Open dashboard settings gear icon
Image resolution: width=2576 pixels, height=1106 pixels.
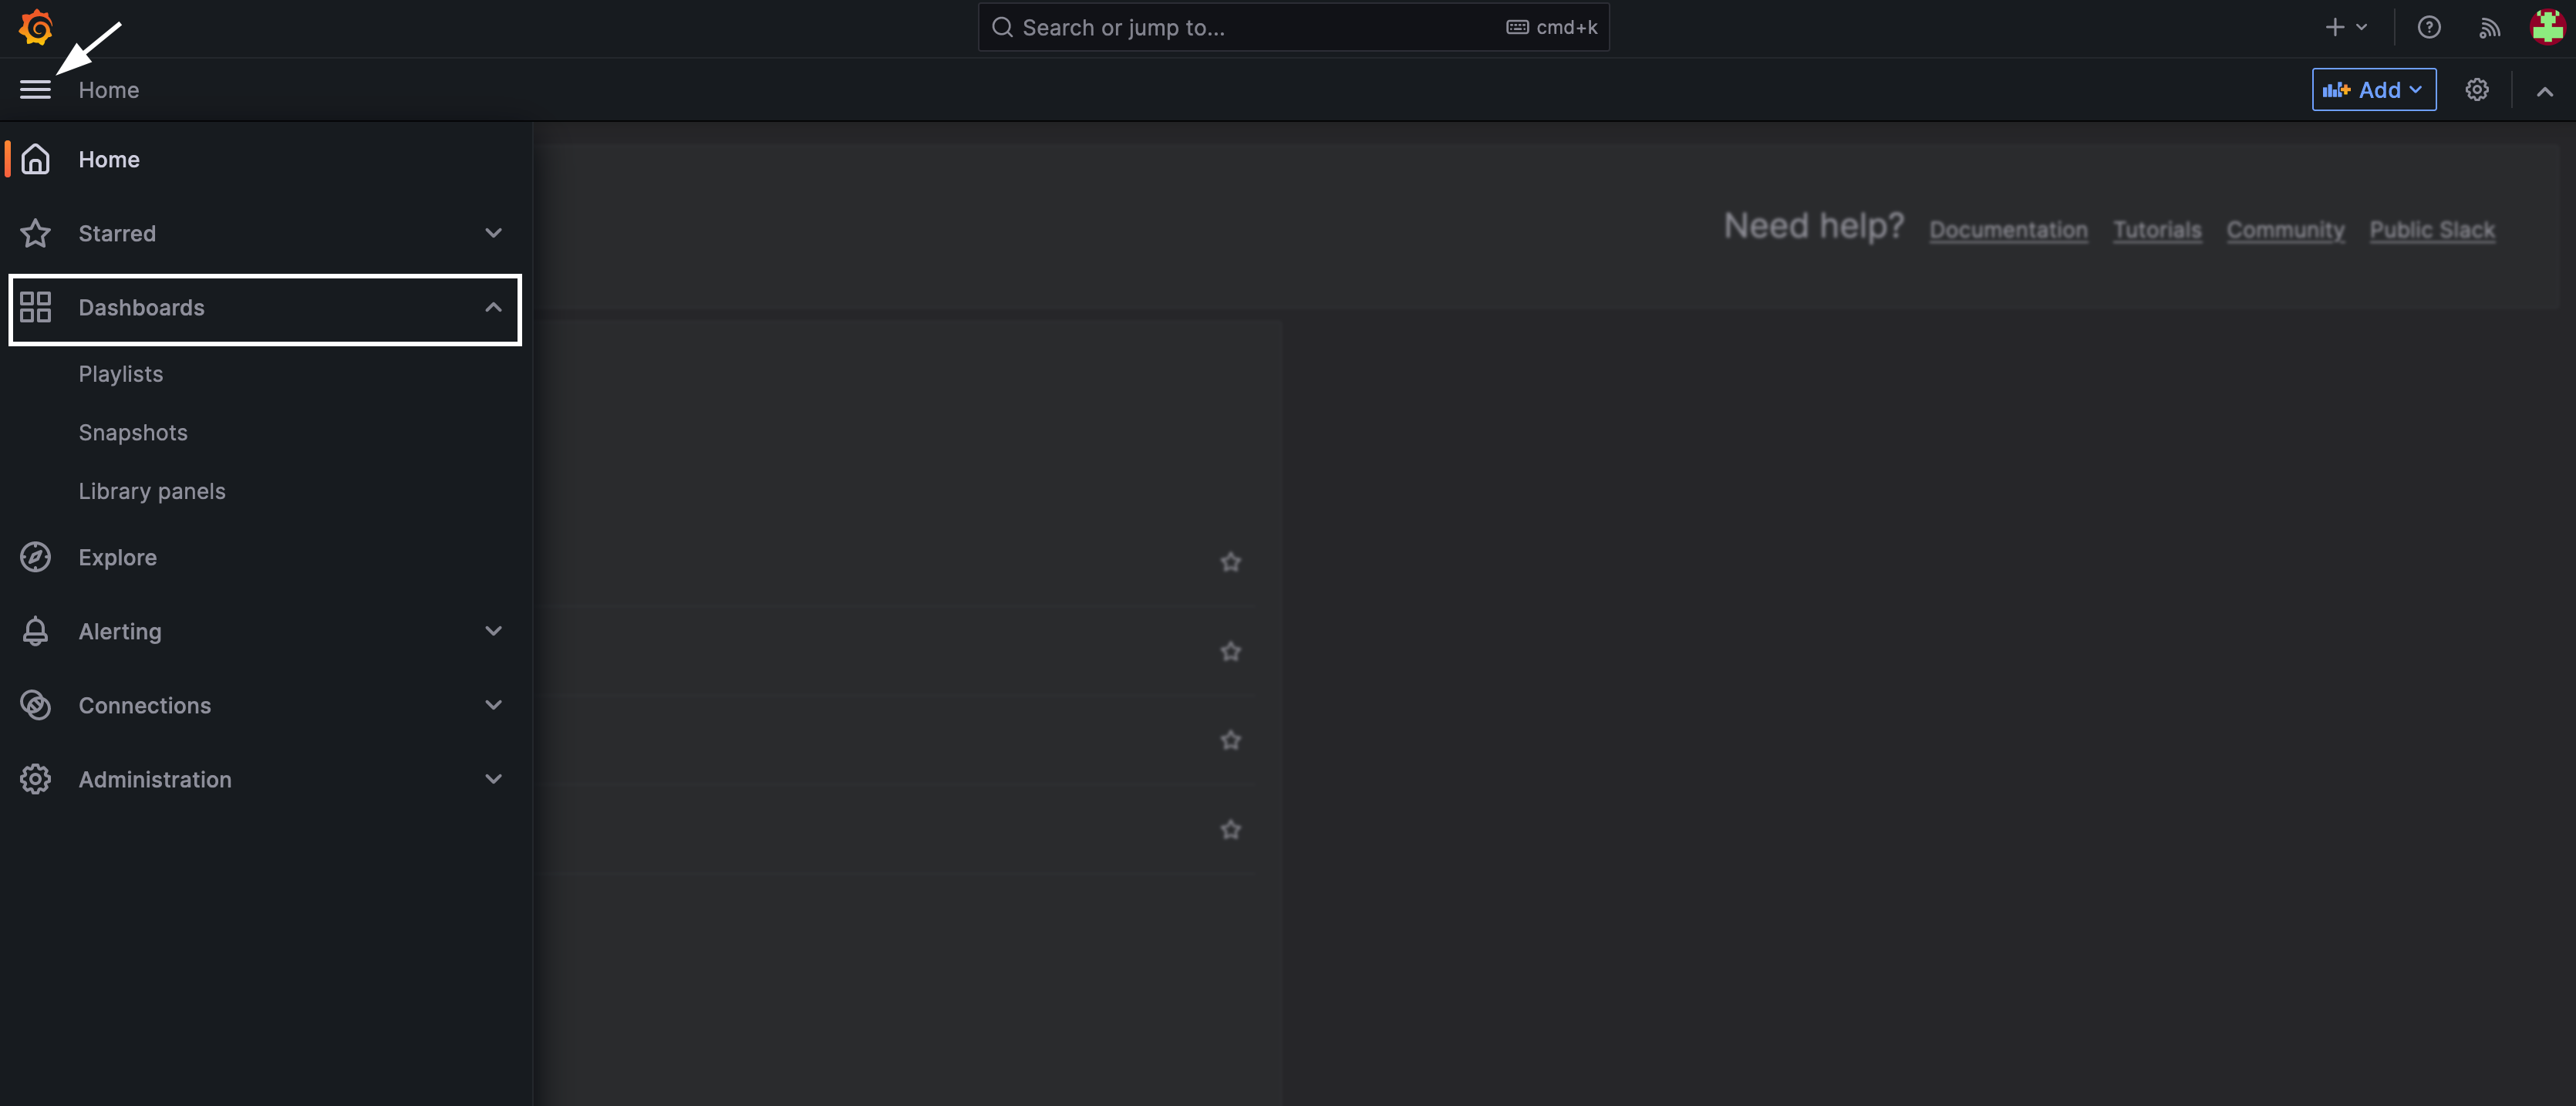2477,90
